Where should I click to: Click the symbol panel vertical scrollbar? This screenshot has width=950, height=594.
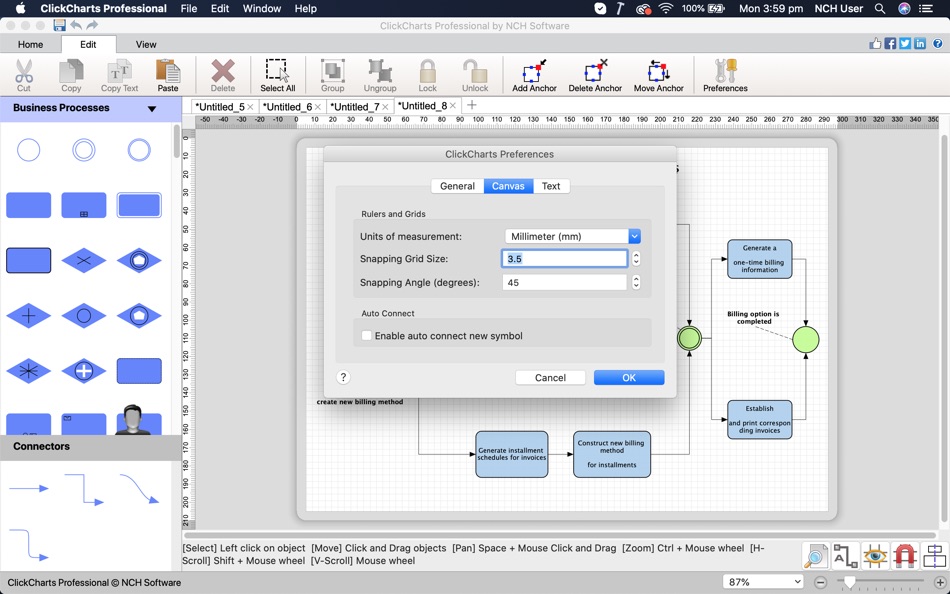tap(176, 141)
